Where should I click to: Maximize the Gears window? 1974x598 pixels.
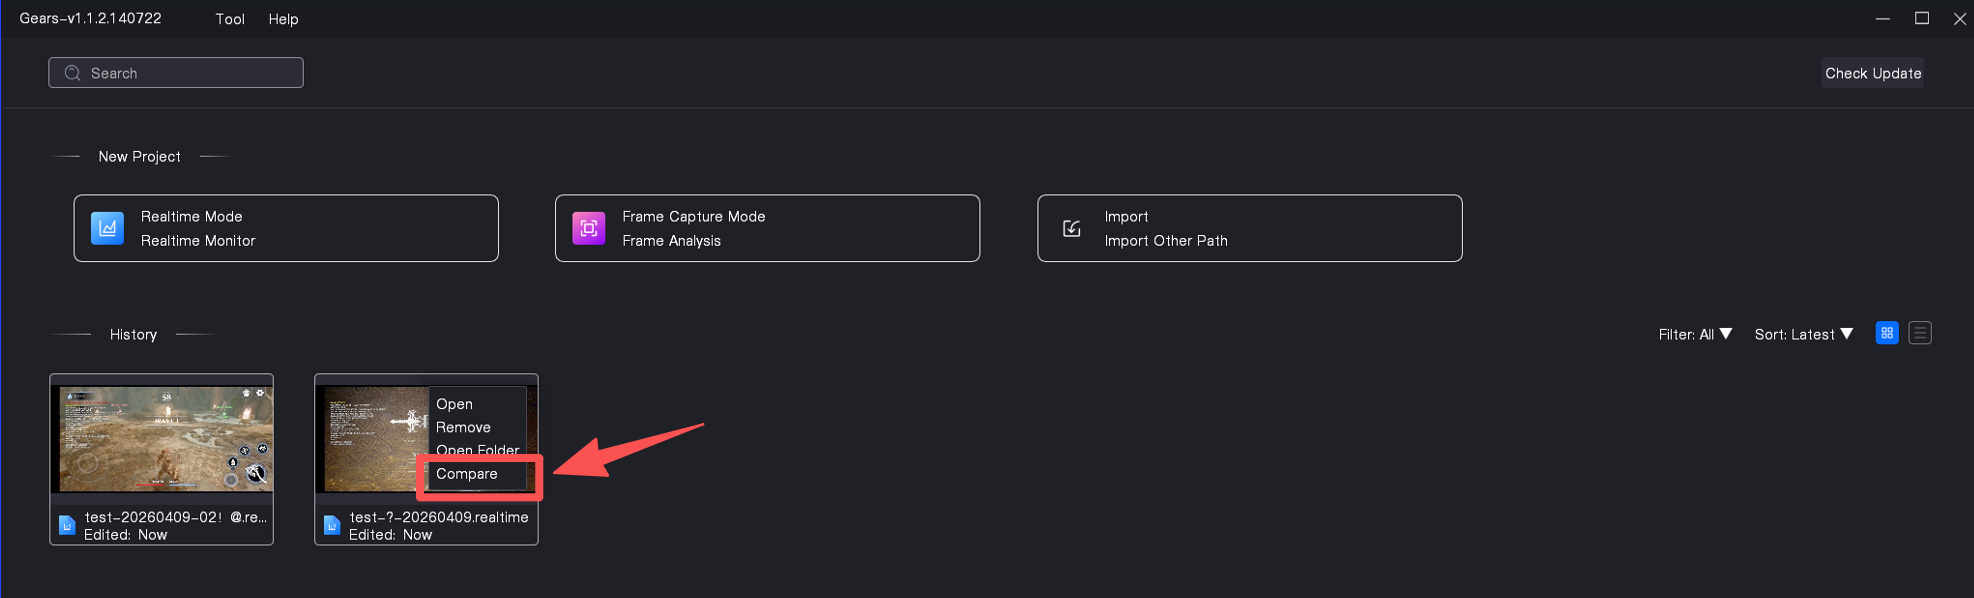click(1921, 19)
